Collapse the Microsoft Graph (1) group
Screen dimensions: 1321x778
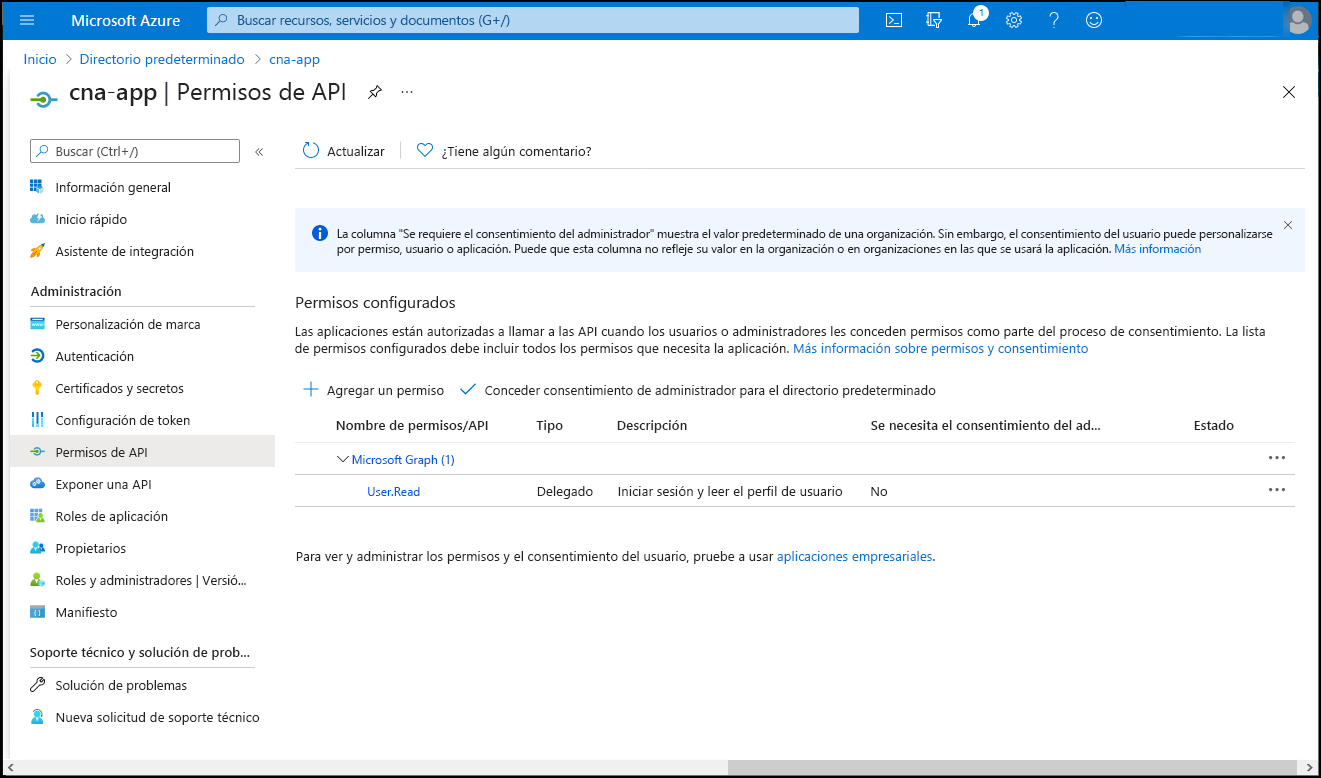(342, 460)
